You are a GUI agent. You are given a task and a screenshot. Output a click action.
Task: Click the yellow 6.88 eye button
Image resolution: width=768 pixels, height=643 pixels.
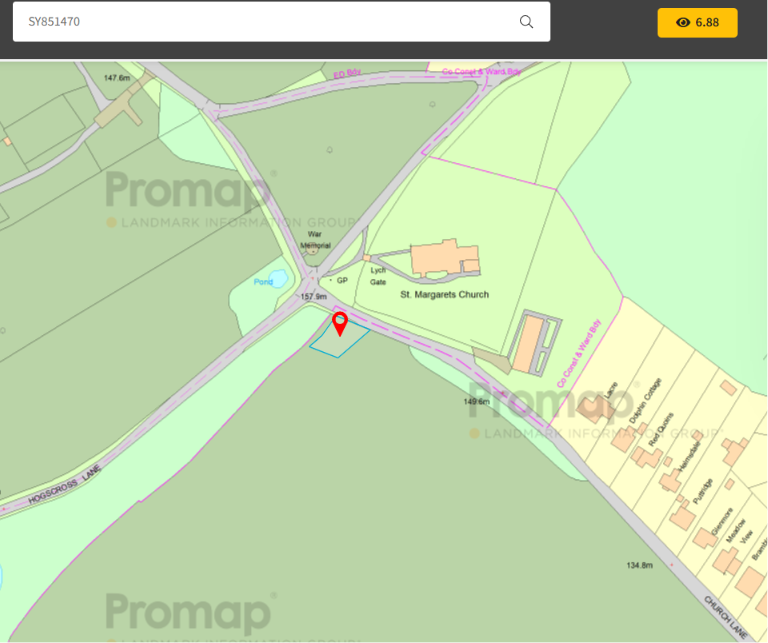697,23
